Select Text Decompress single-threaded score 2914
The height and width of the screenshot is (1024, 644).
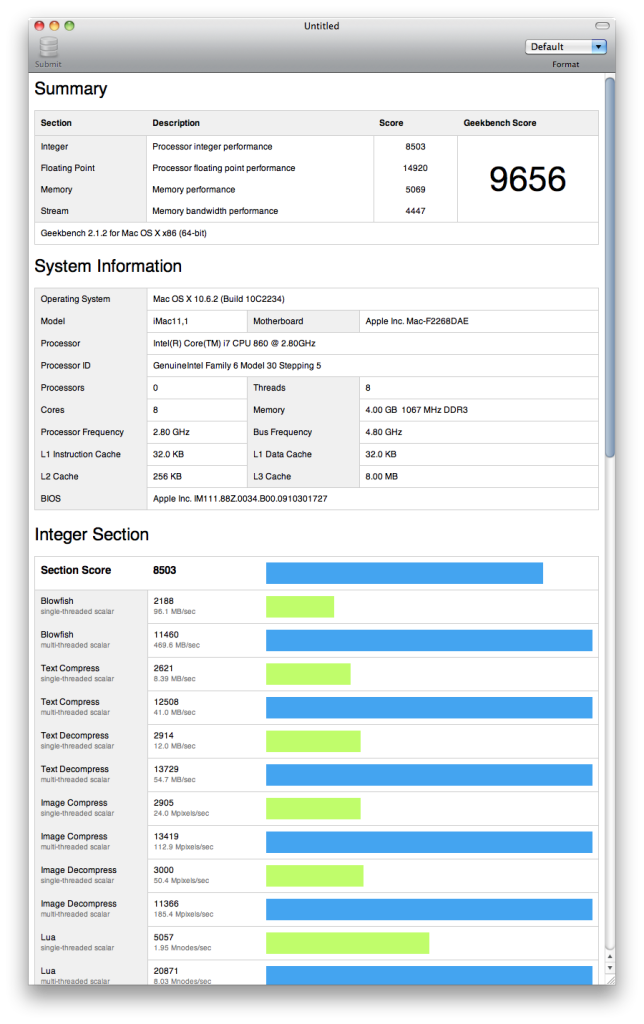coord(163,735)
